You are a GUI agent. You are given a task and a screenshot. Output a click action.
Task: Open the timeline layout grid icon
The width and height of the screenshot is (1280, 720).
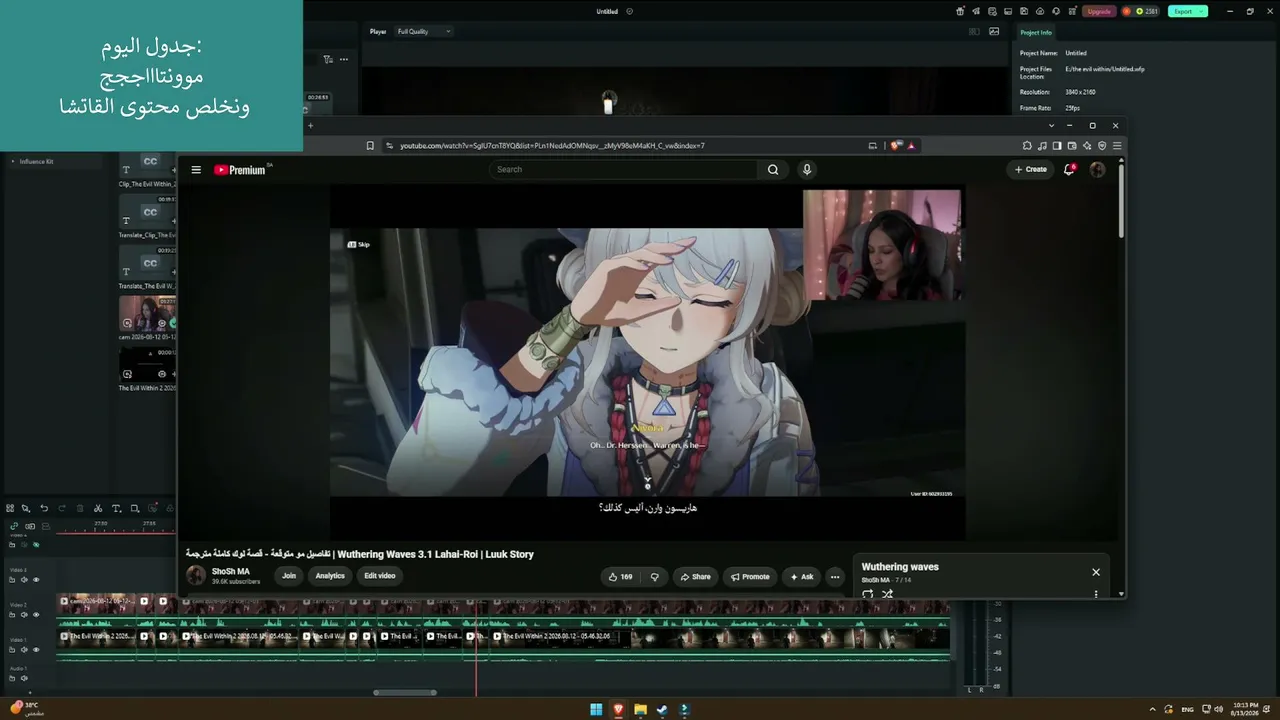pos(10,509)
